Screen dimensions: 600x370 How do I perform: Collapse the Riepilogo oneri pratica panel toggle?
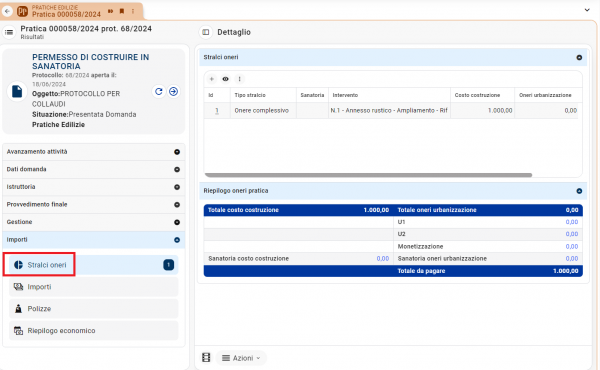pos(579,191)
